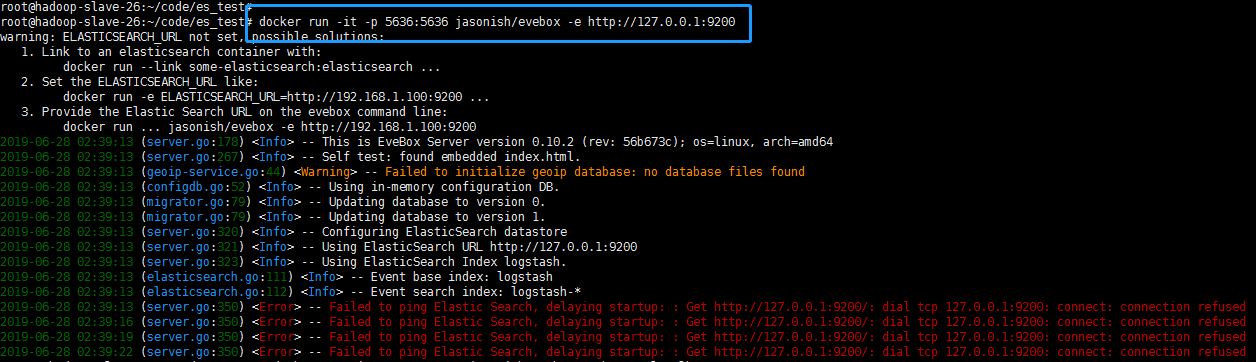The height and width of the screenshot is (362, 1256).
Task: Select 'docker run ... jasonish/evebox -e' example line
Action: [269, 126]
